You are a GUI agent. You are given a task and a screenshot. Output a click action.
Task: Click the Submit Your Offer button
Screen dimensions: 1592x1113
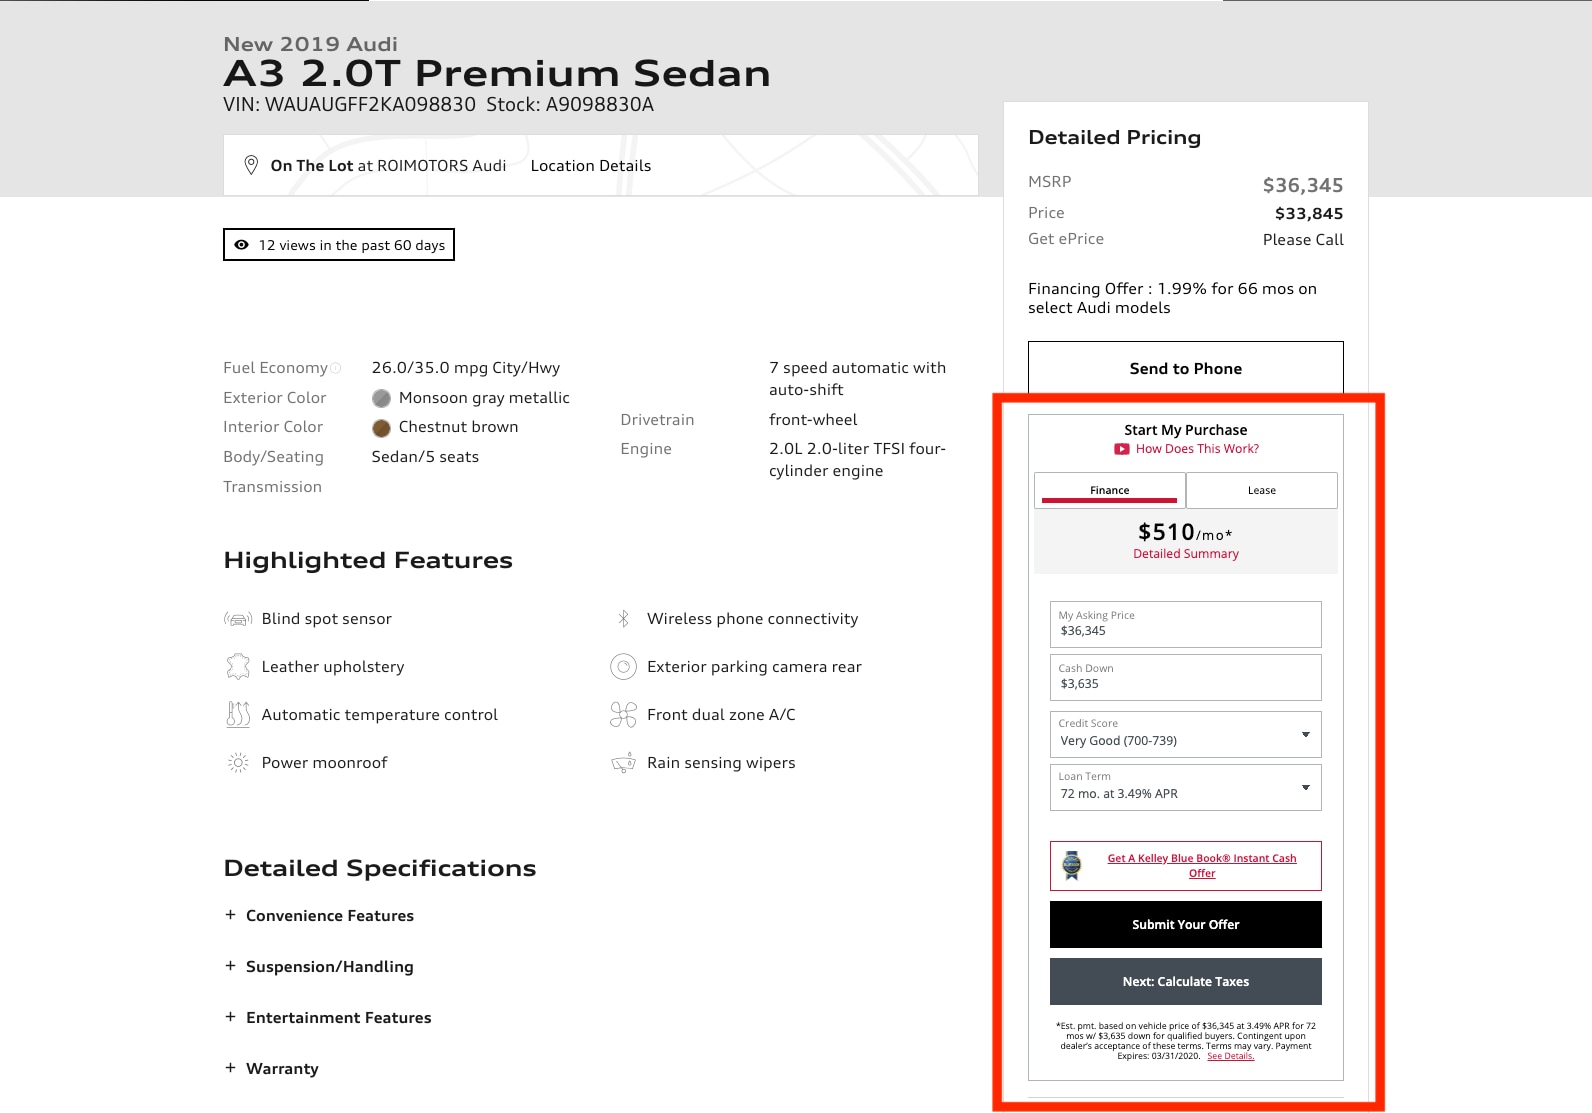coord(1186,924)
